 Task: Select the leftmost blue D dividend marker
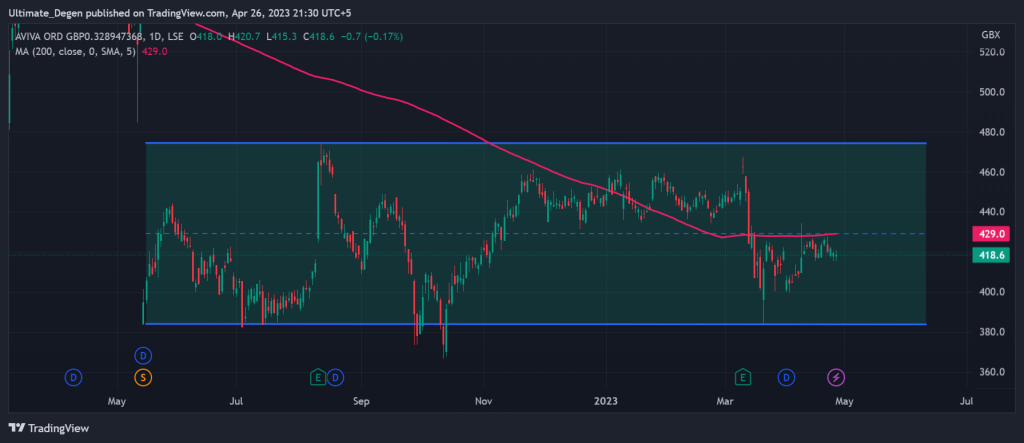tap(73, 377)
